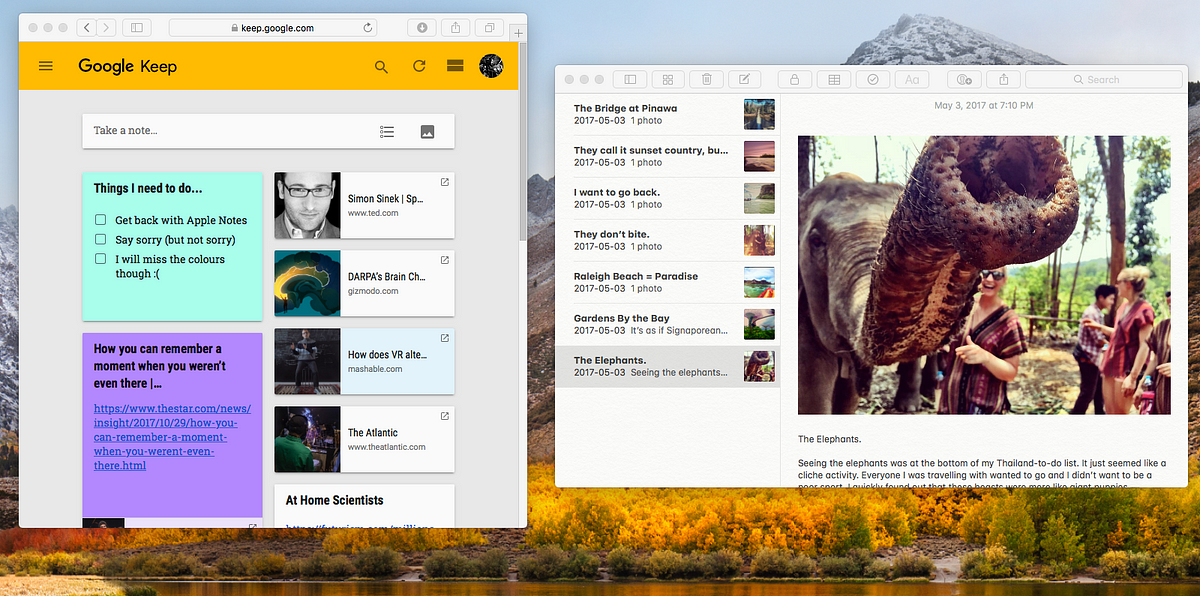Open Simon Sinek ted.com link card
This screenshot has height=596, width=1200.
tap(364, 205)
